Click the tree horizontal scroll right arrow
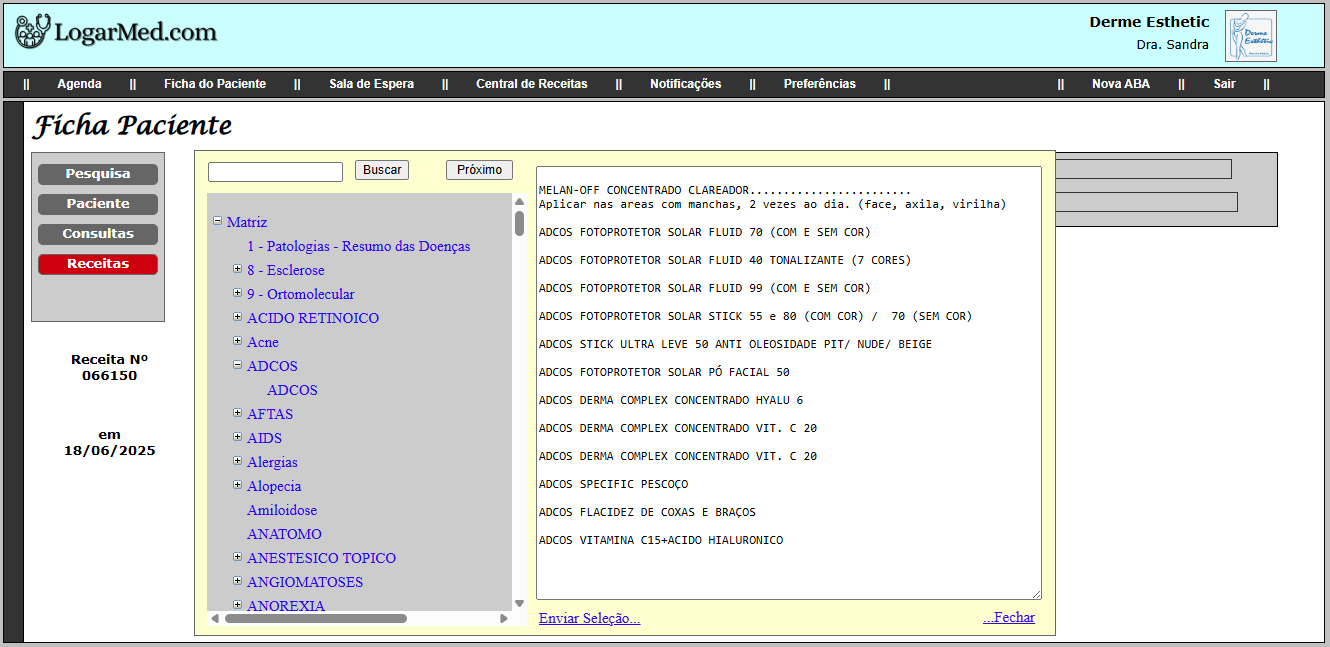The height and width of the screenshot is (647, 1330). pos(504,618)
